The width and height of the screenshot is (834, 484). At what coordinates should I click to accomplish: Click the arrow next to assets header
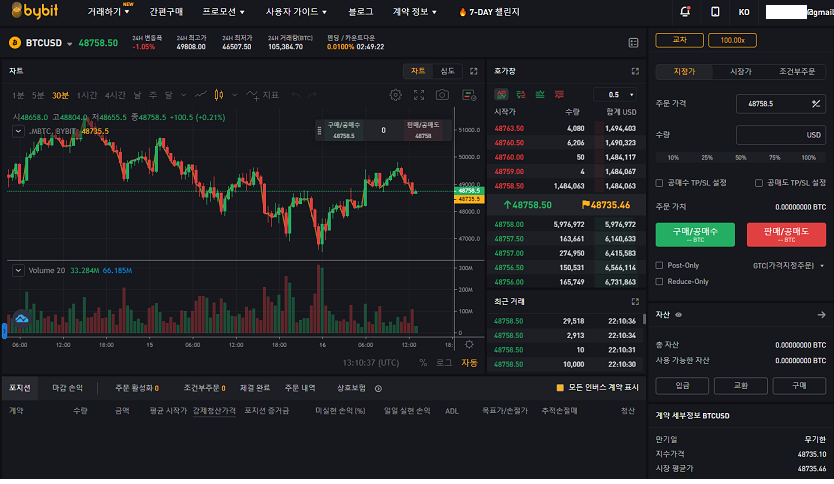tap(821, 315)
